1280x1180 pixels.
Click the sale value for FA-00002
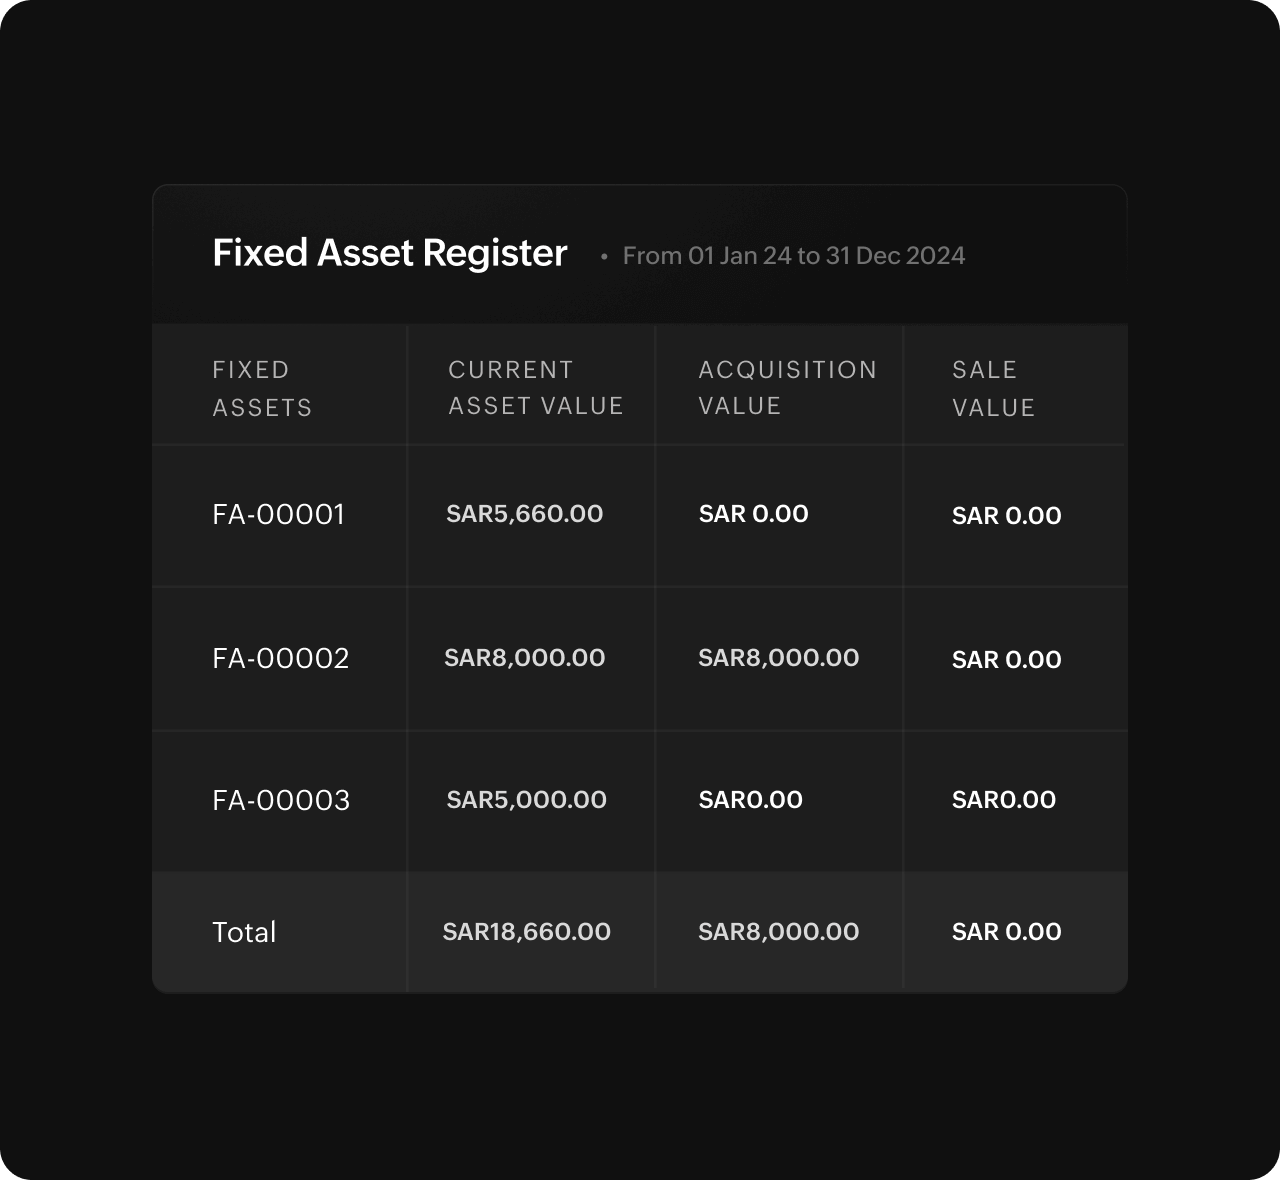click(x=1006, y=660)
